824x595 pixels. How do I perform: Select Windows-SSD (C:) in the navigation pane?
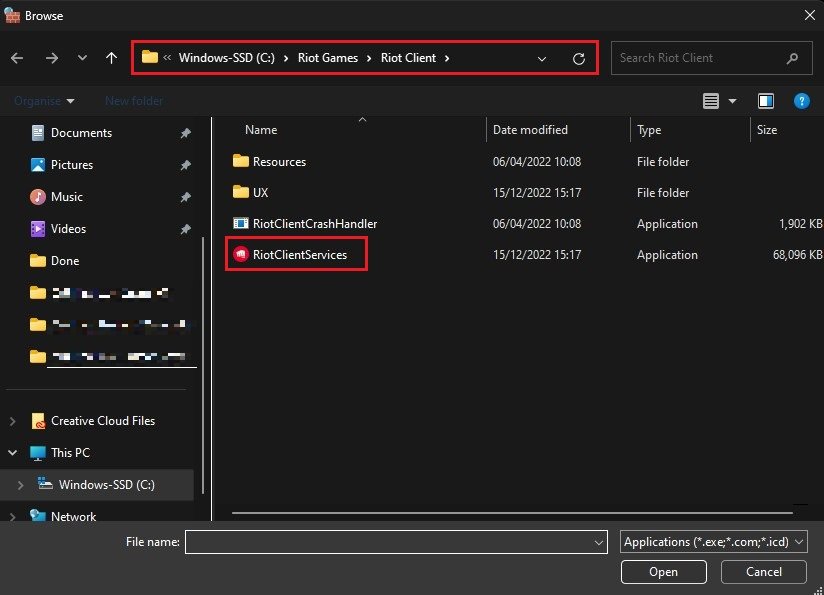click(108, 485)
